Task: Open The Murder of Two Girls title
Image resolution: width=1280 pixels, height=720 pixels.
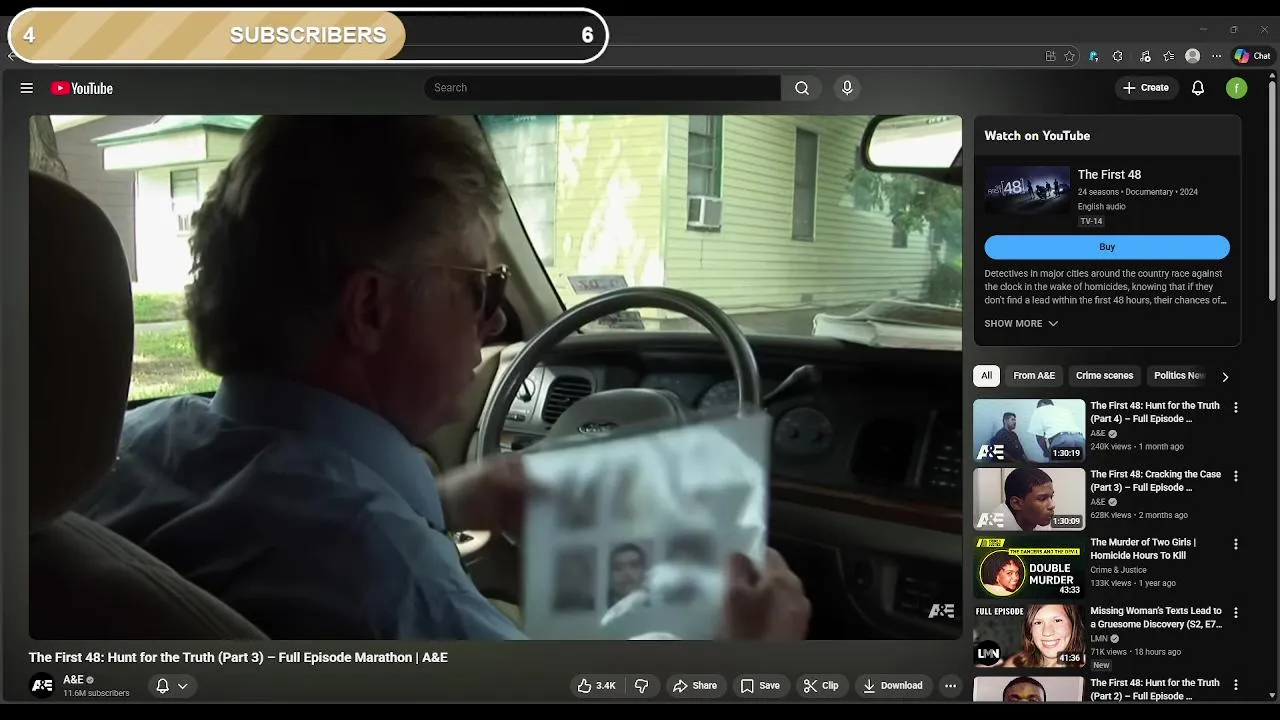Action: point(1143,549)
